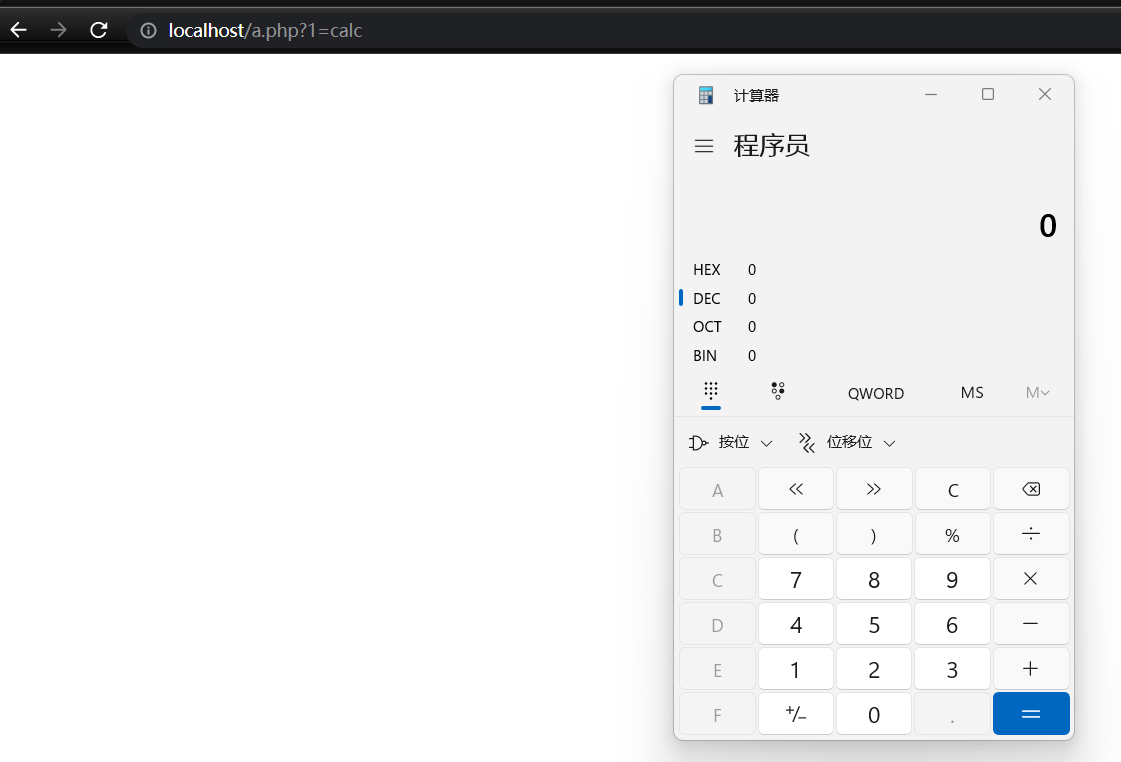Open the calculator hamburger navigation menu
The width and height of the screenshot is (1121, 762).
(x=704, y=147)
